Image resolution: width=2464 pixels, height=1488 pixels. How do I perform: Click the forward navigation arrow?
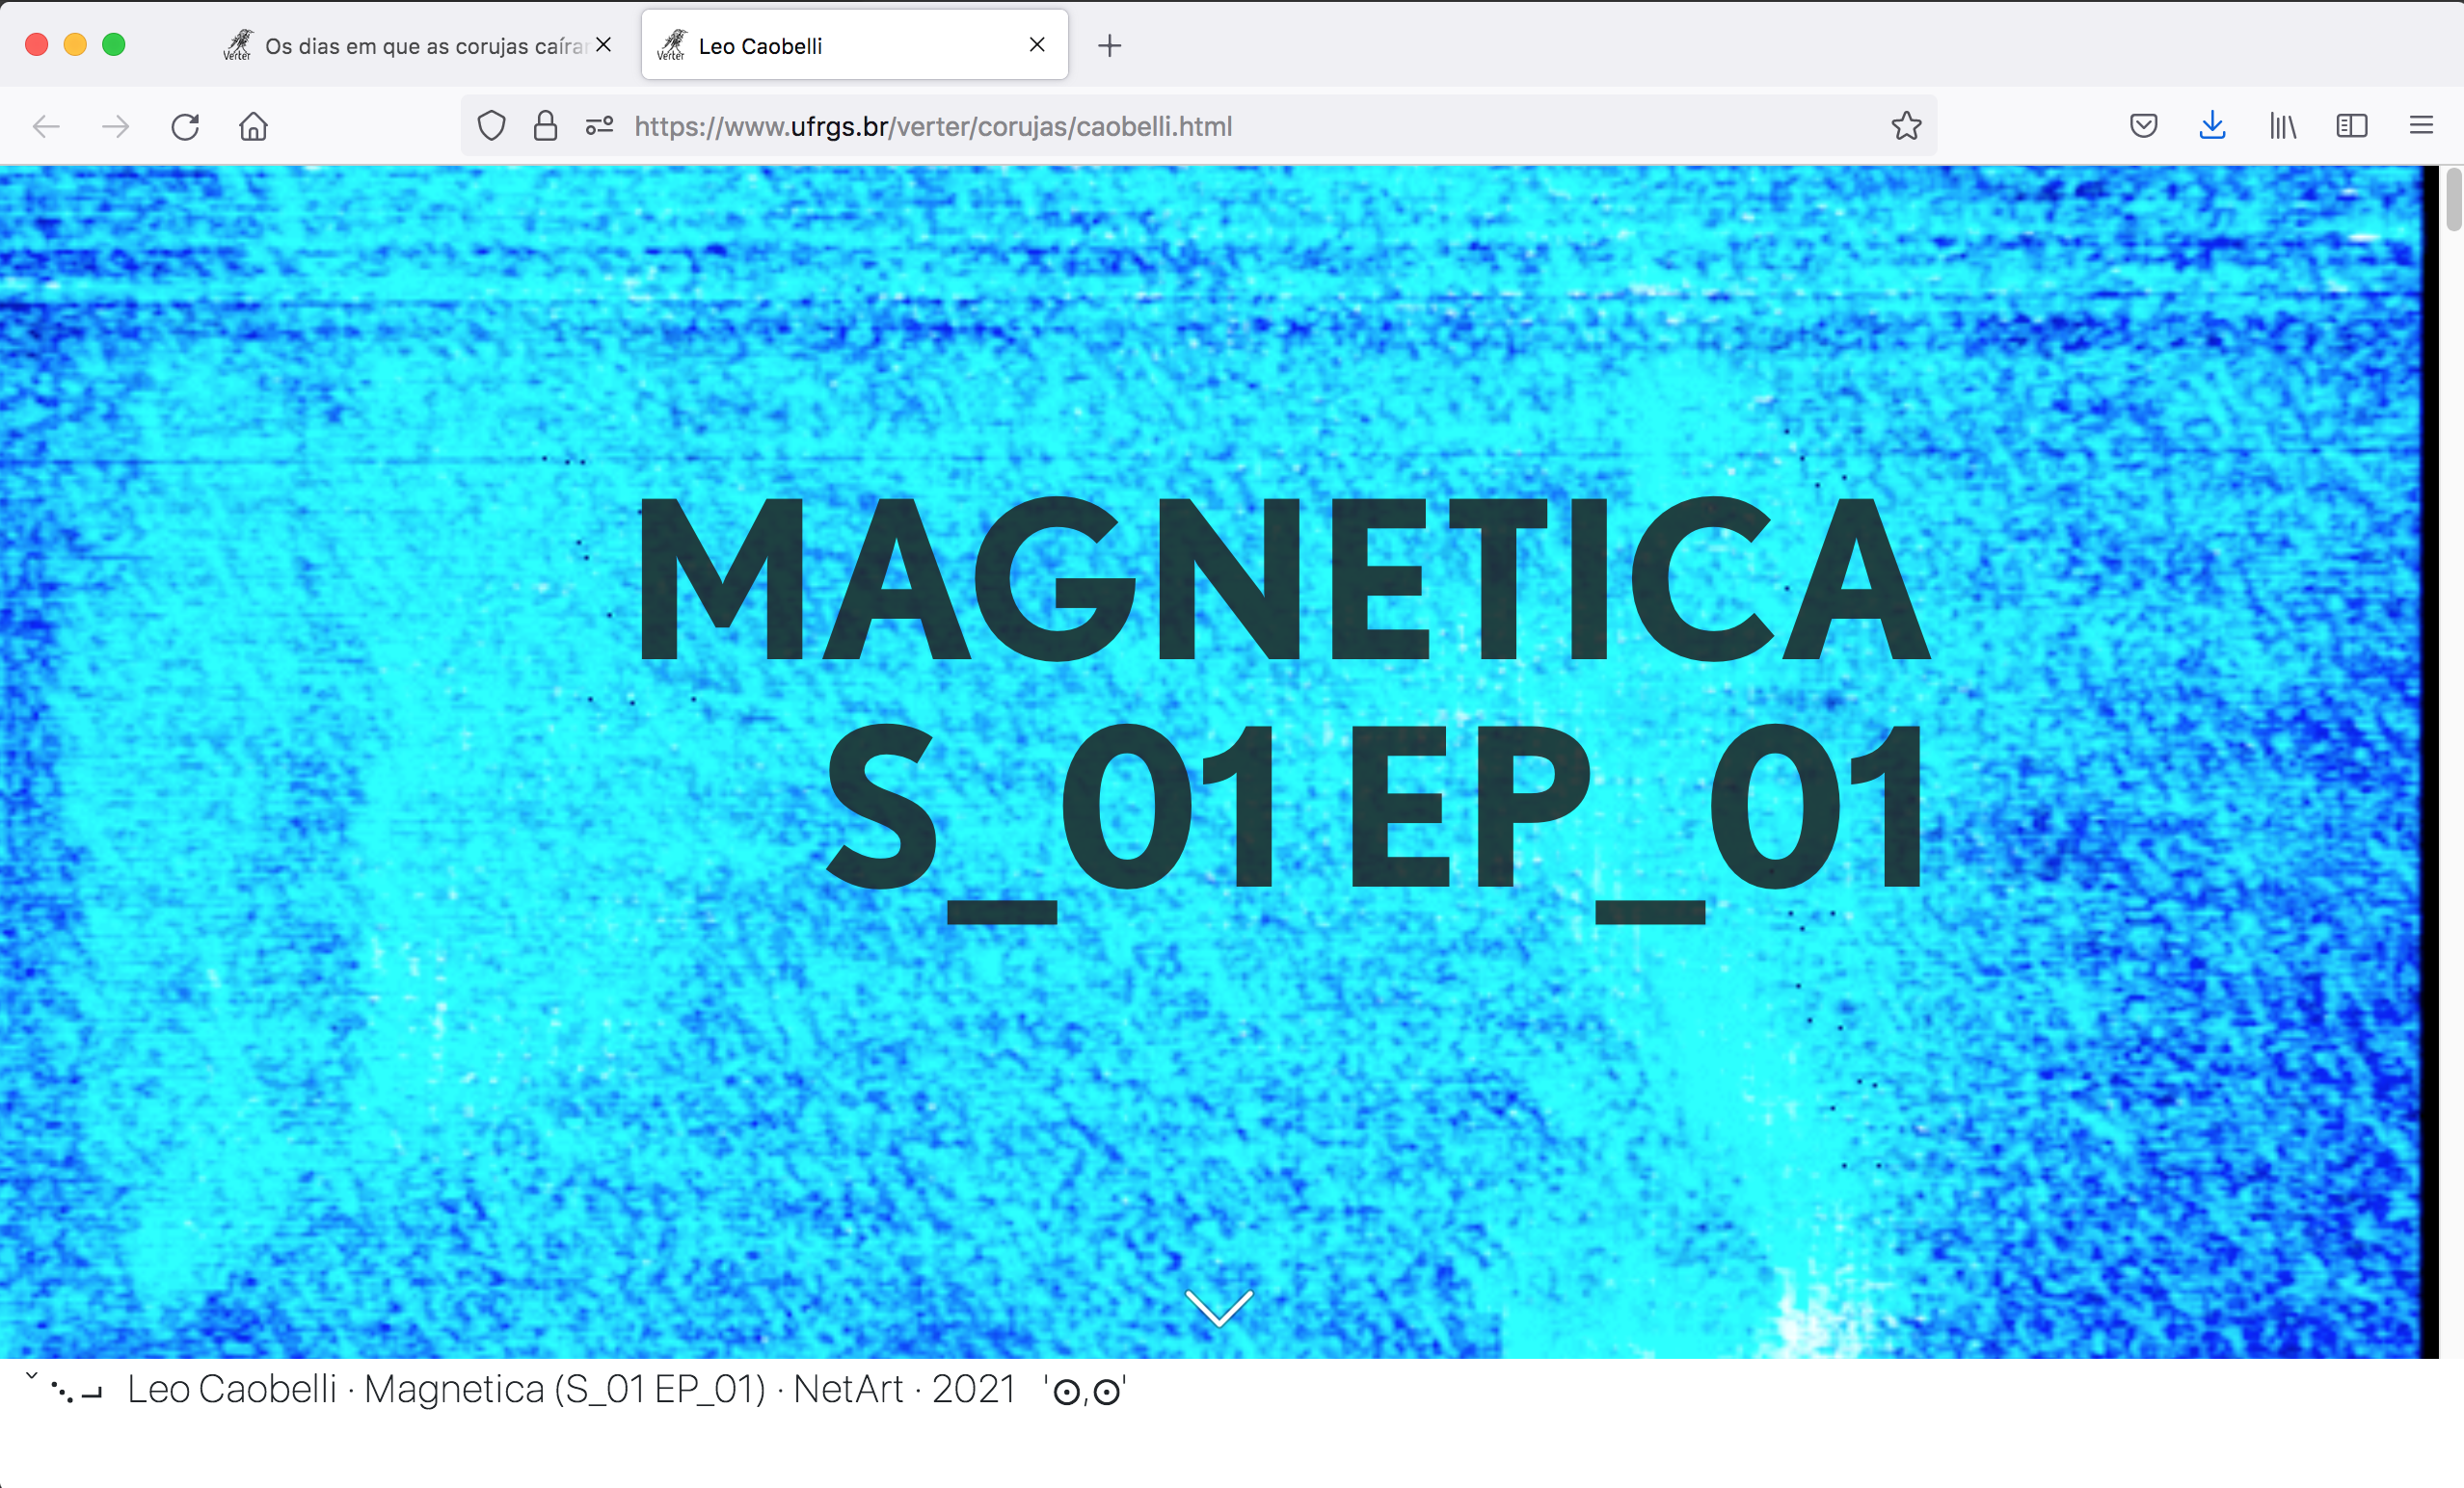[x=116, y=127]
